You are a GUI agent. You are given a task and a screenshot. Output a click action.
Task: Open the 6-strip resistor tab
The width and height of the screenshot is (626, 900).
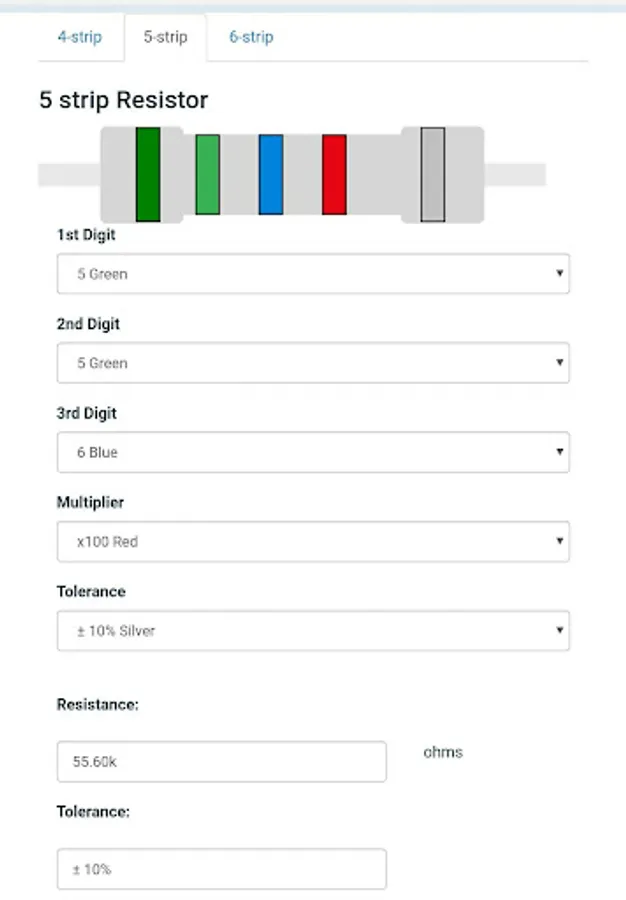click(x=249, y=37)
